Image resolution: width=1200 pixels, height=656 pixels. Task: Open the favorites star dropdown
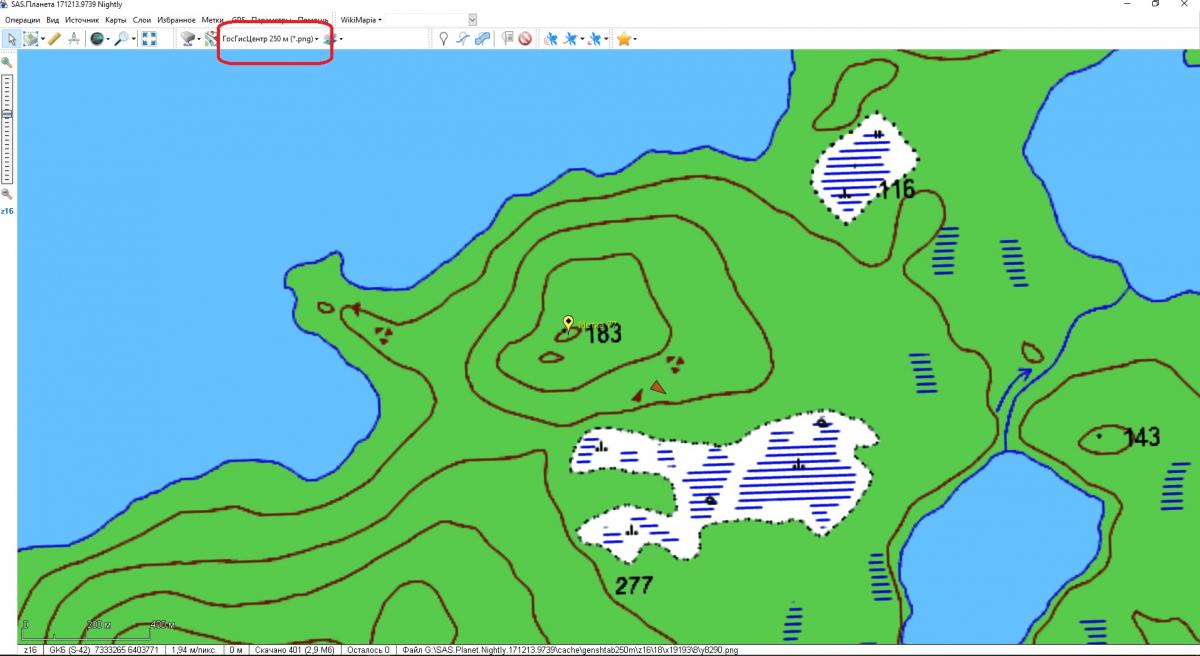point(626,39)
